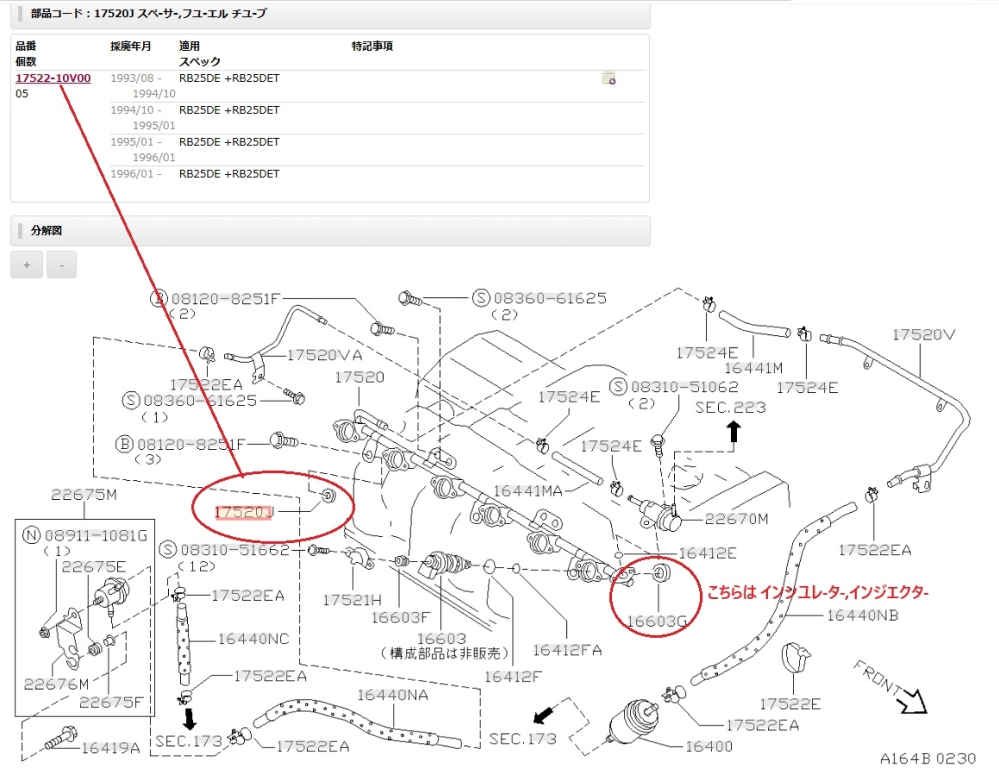Click the 17521H part label
This screenshot has height=780, width=999.
[x=352, y=600]
